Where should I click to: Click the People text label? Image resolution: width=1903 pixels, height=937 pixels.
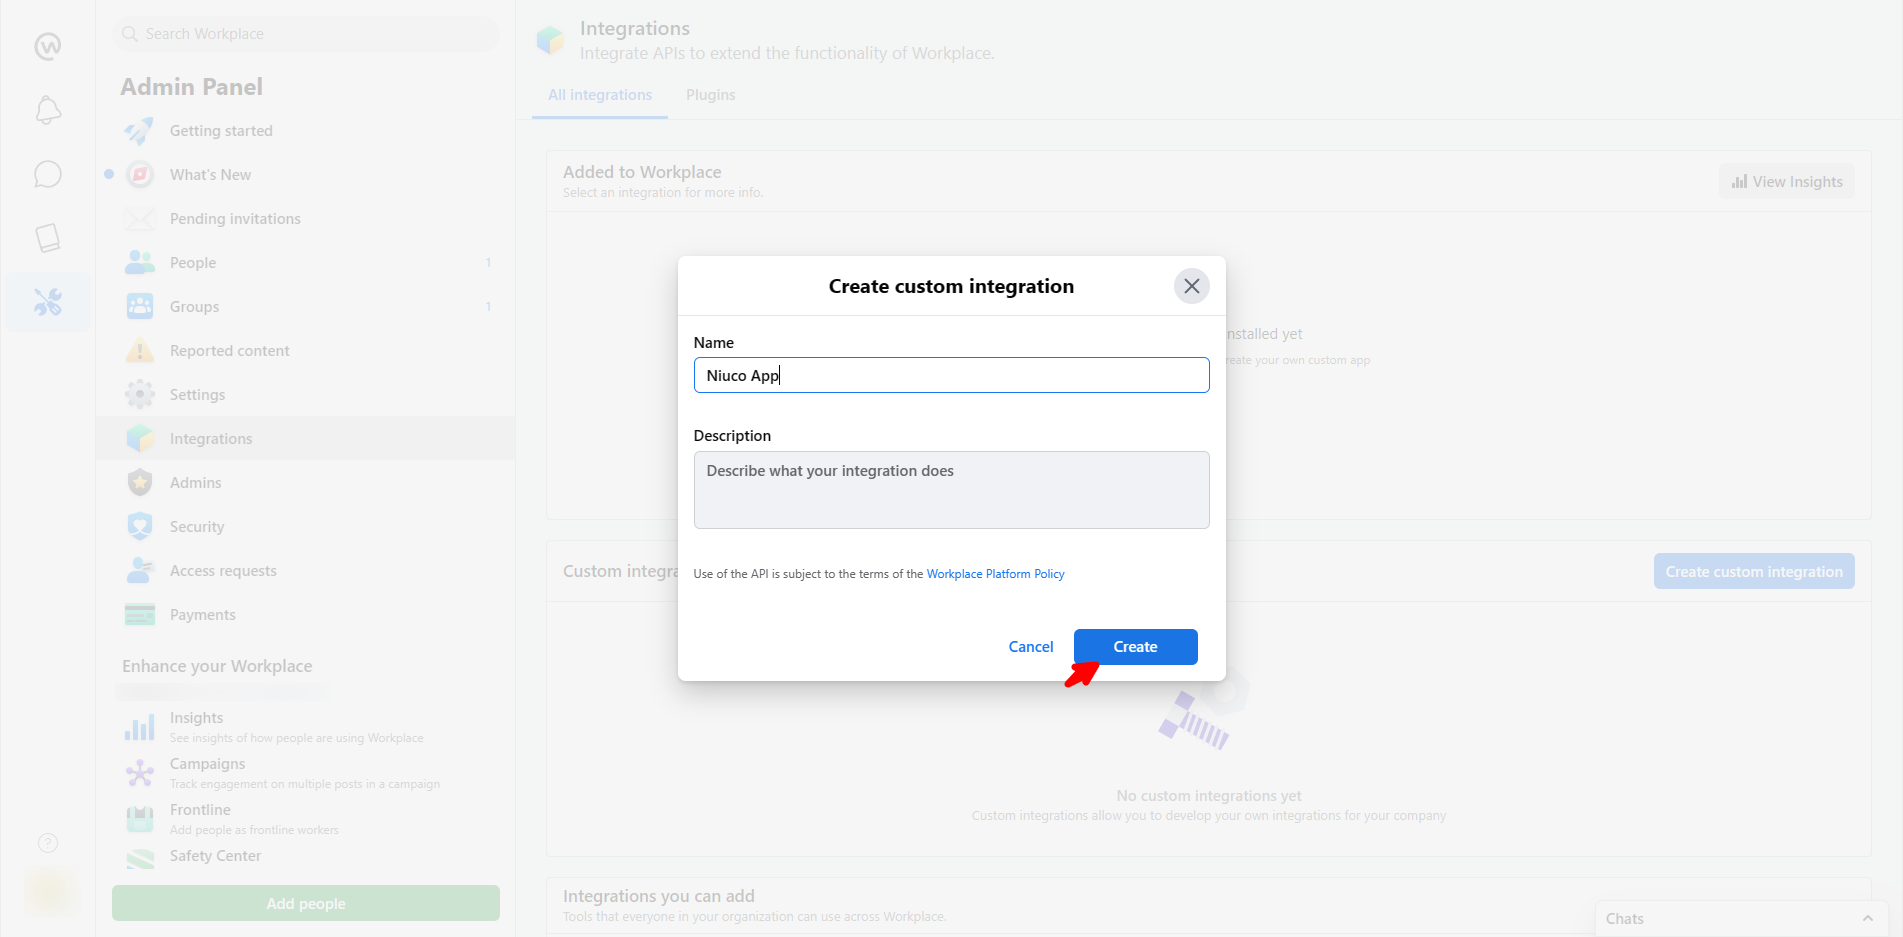[x=193, y=263]
